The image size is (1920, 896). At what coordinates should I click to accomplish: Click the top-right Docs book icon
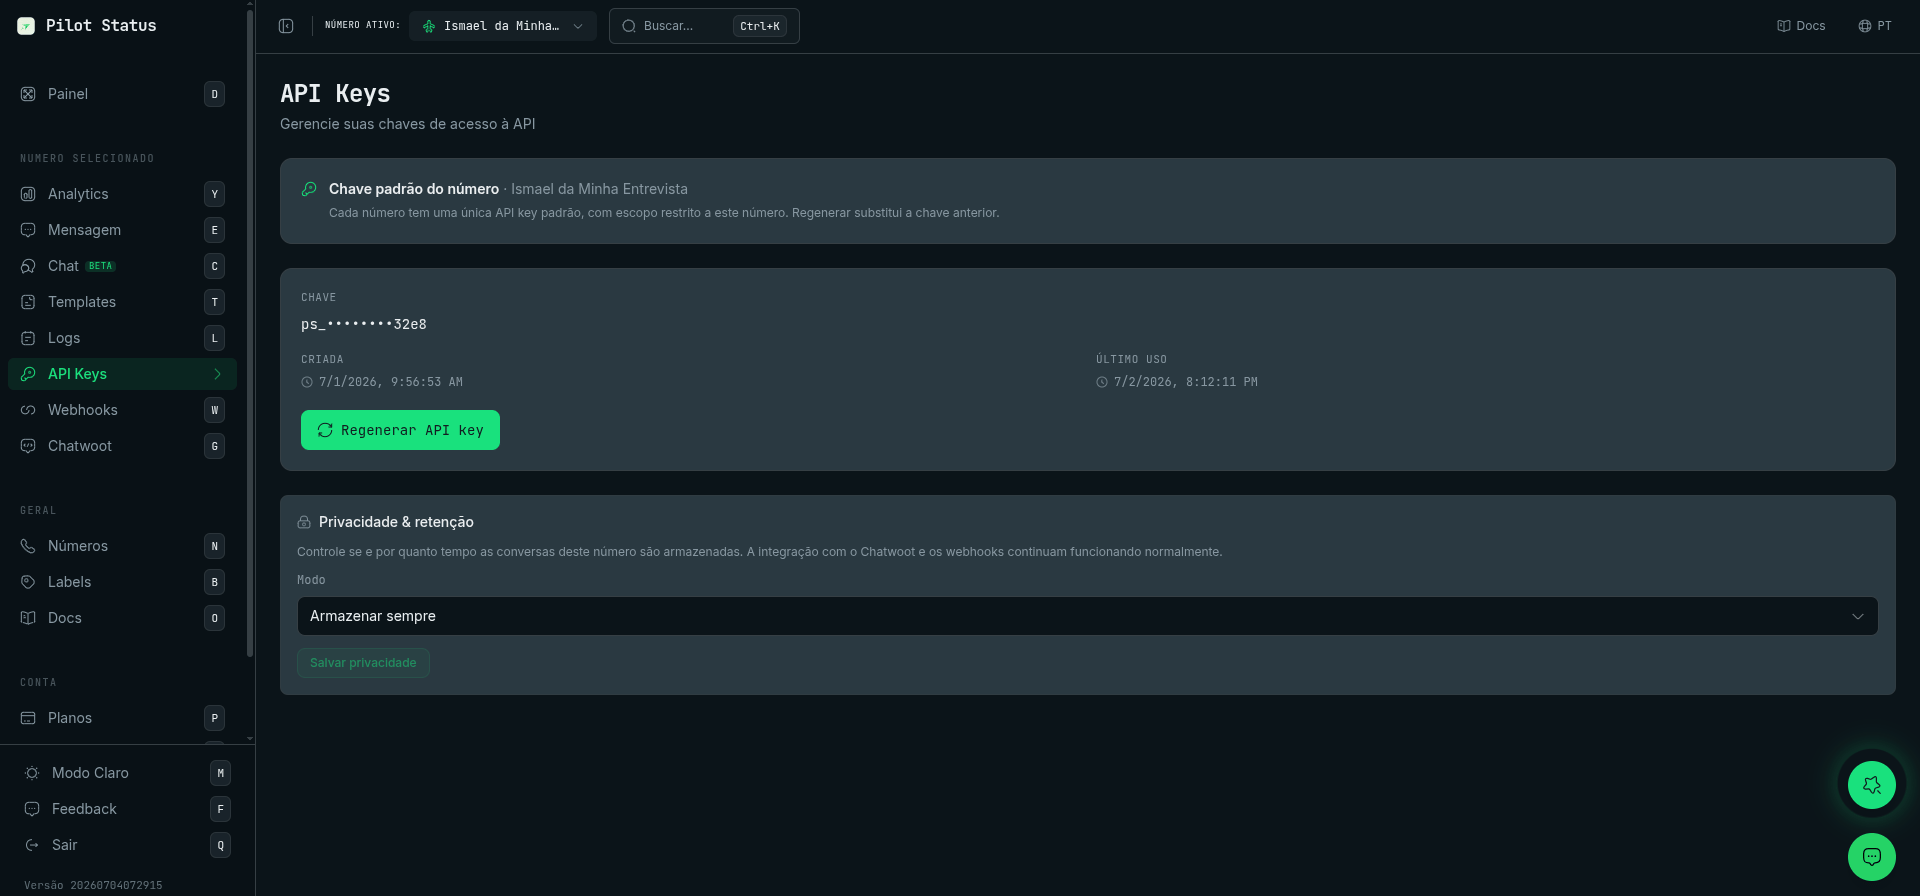pos(1784,26)
